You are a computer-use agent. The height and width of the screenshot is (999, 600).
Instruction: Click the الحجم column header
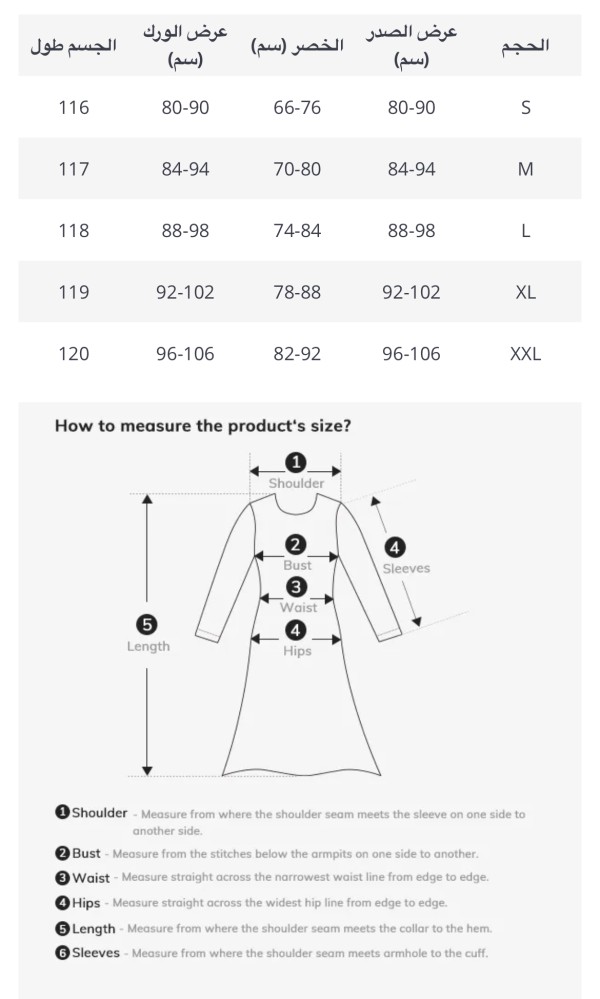coord(525,46)
